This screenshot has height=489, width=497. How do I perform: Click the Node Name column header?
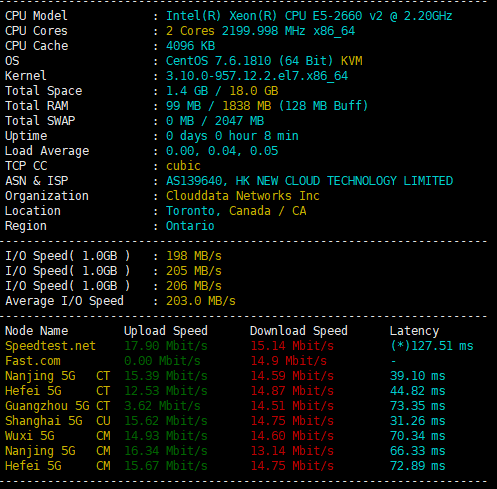37,331
